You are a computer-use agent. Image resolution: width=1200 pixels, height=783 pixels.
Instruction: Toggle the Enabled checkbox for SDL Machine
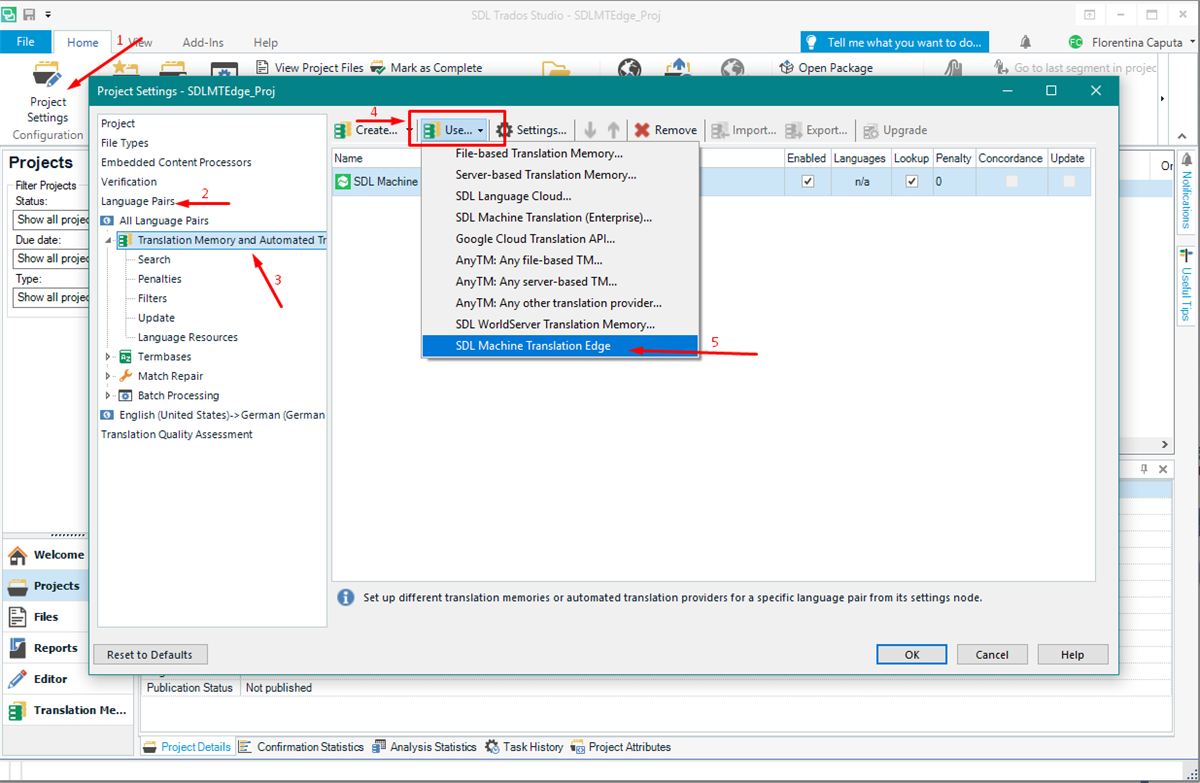[808, 182]
